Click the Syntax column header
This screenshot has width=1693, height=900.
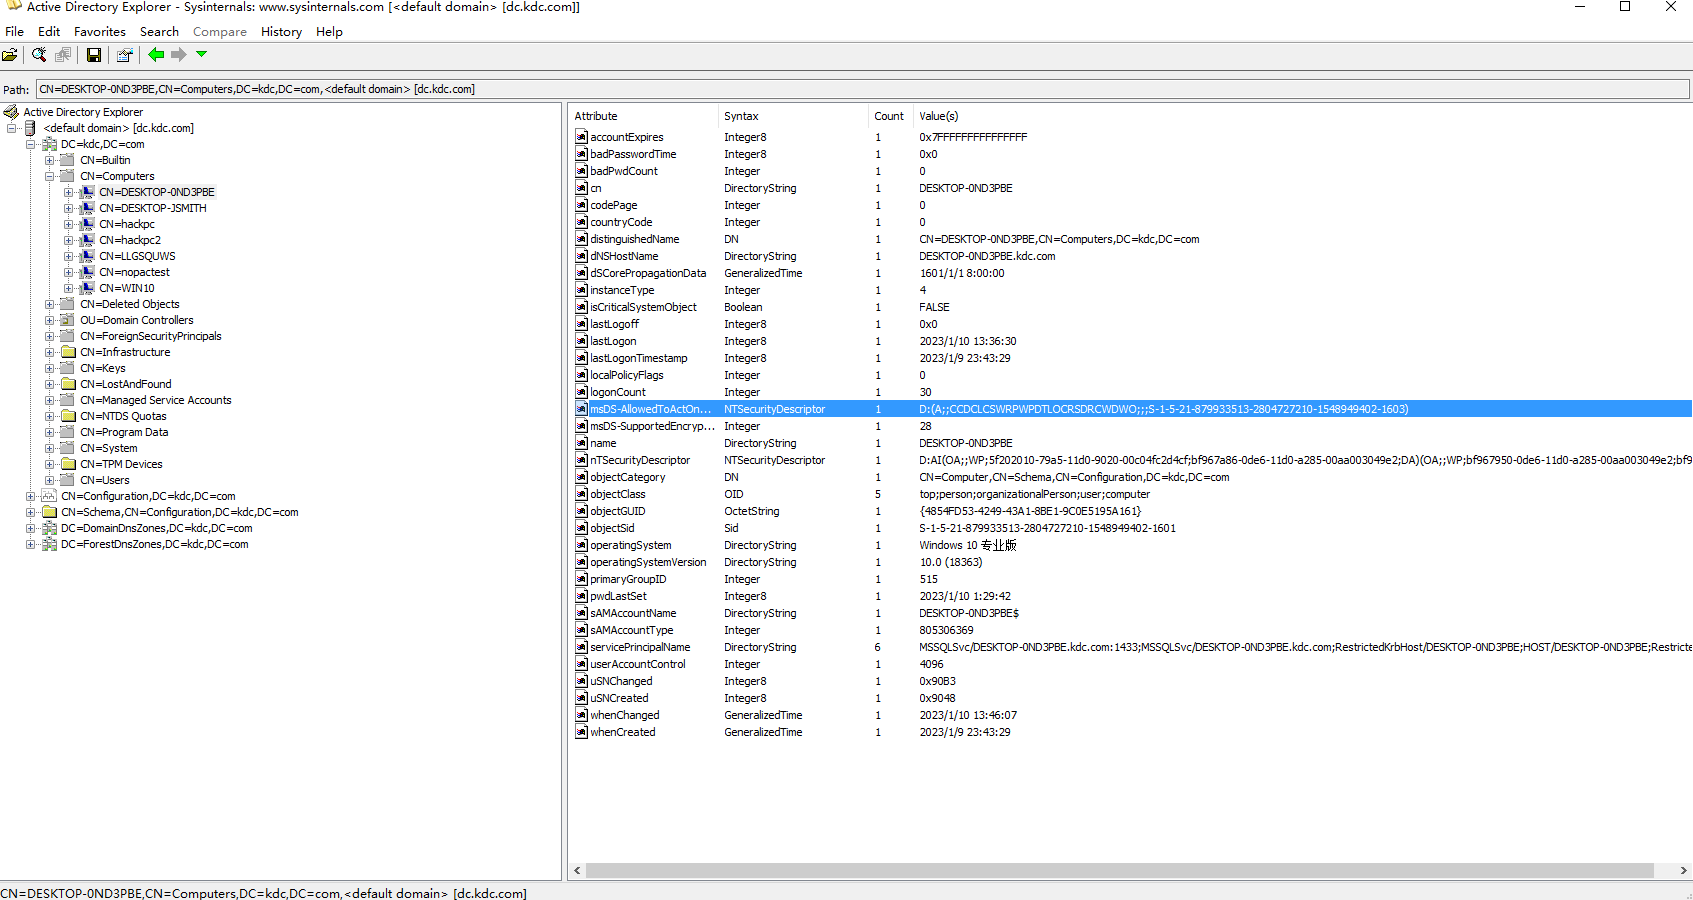[x=793, y=116]
